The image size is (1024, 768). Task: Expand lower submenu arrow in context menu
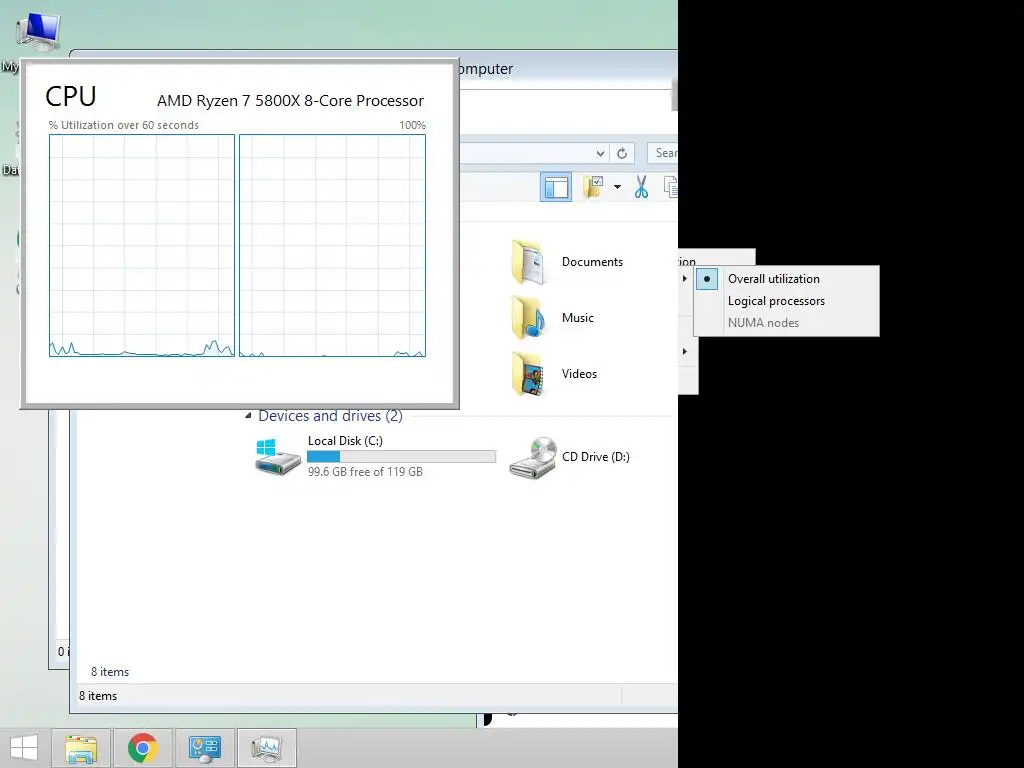pyautogui.click(x=684, y=351)
